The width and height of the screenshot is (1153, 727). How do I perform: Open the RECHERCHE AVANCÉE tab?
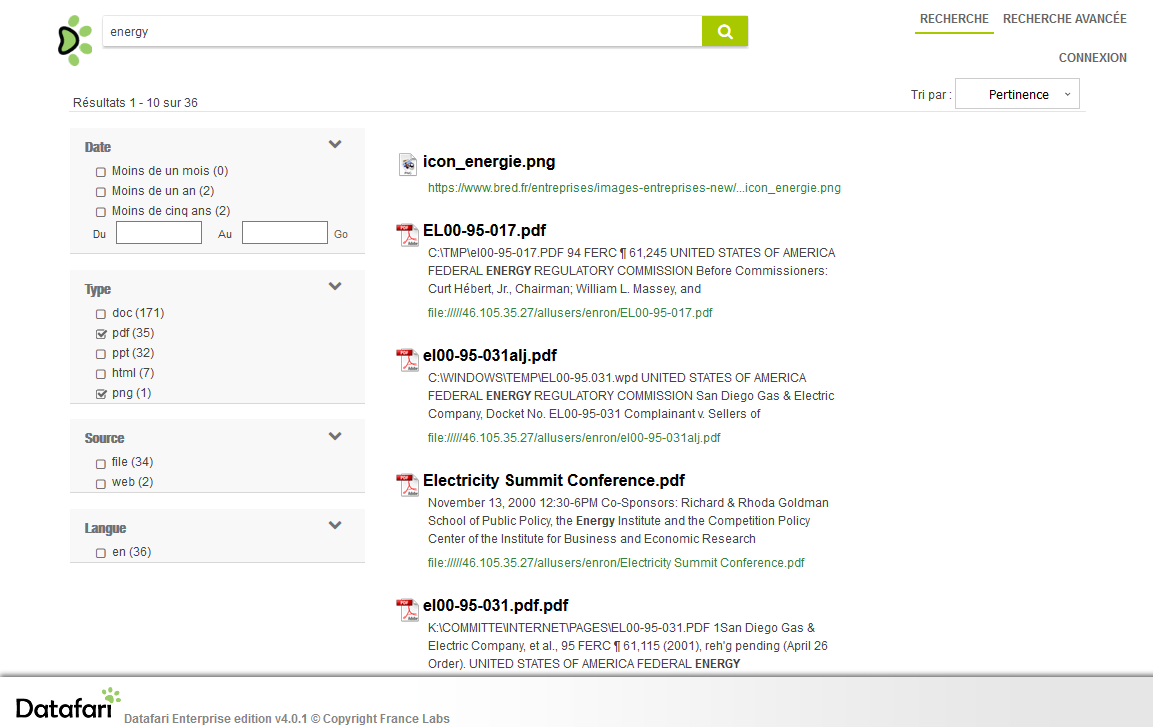[x=1064, y=19]
